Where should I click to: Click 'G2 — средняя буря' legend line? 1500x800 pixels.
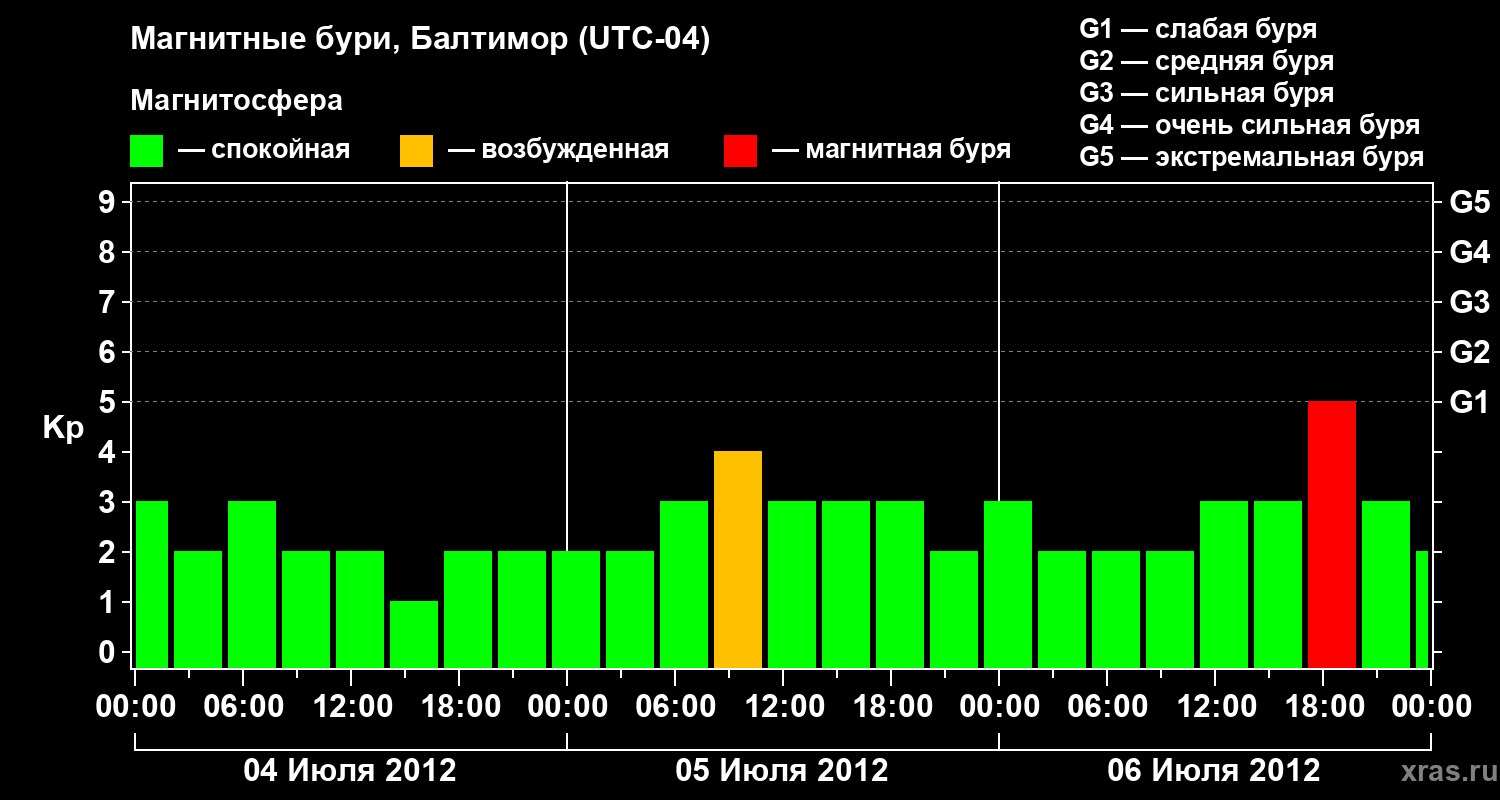click(1207, 61)
